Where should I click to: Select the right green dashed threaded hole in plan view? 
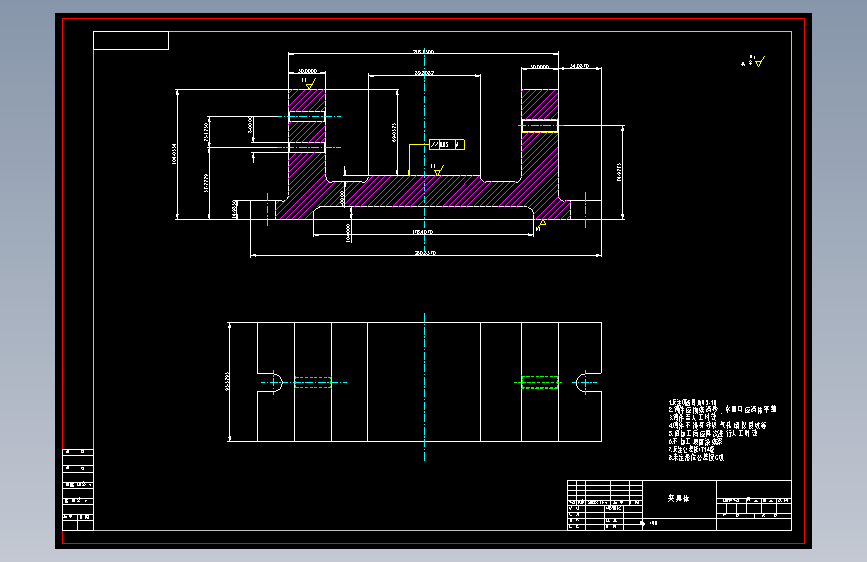540,382
